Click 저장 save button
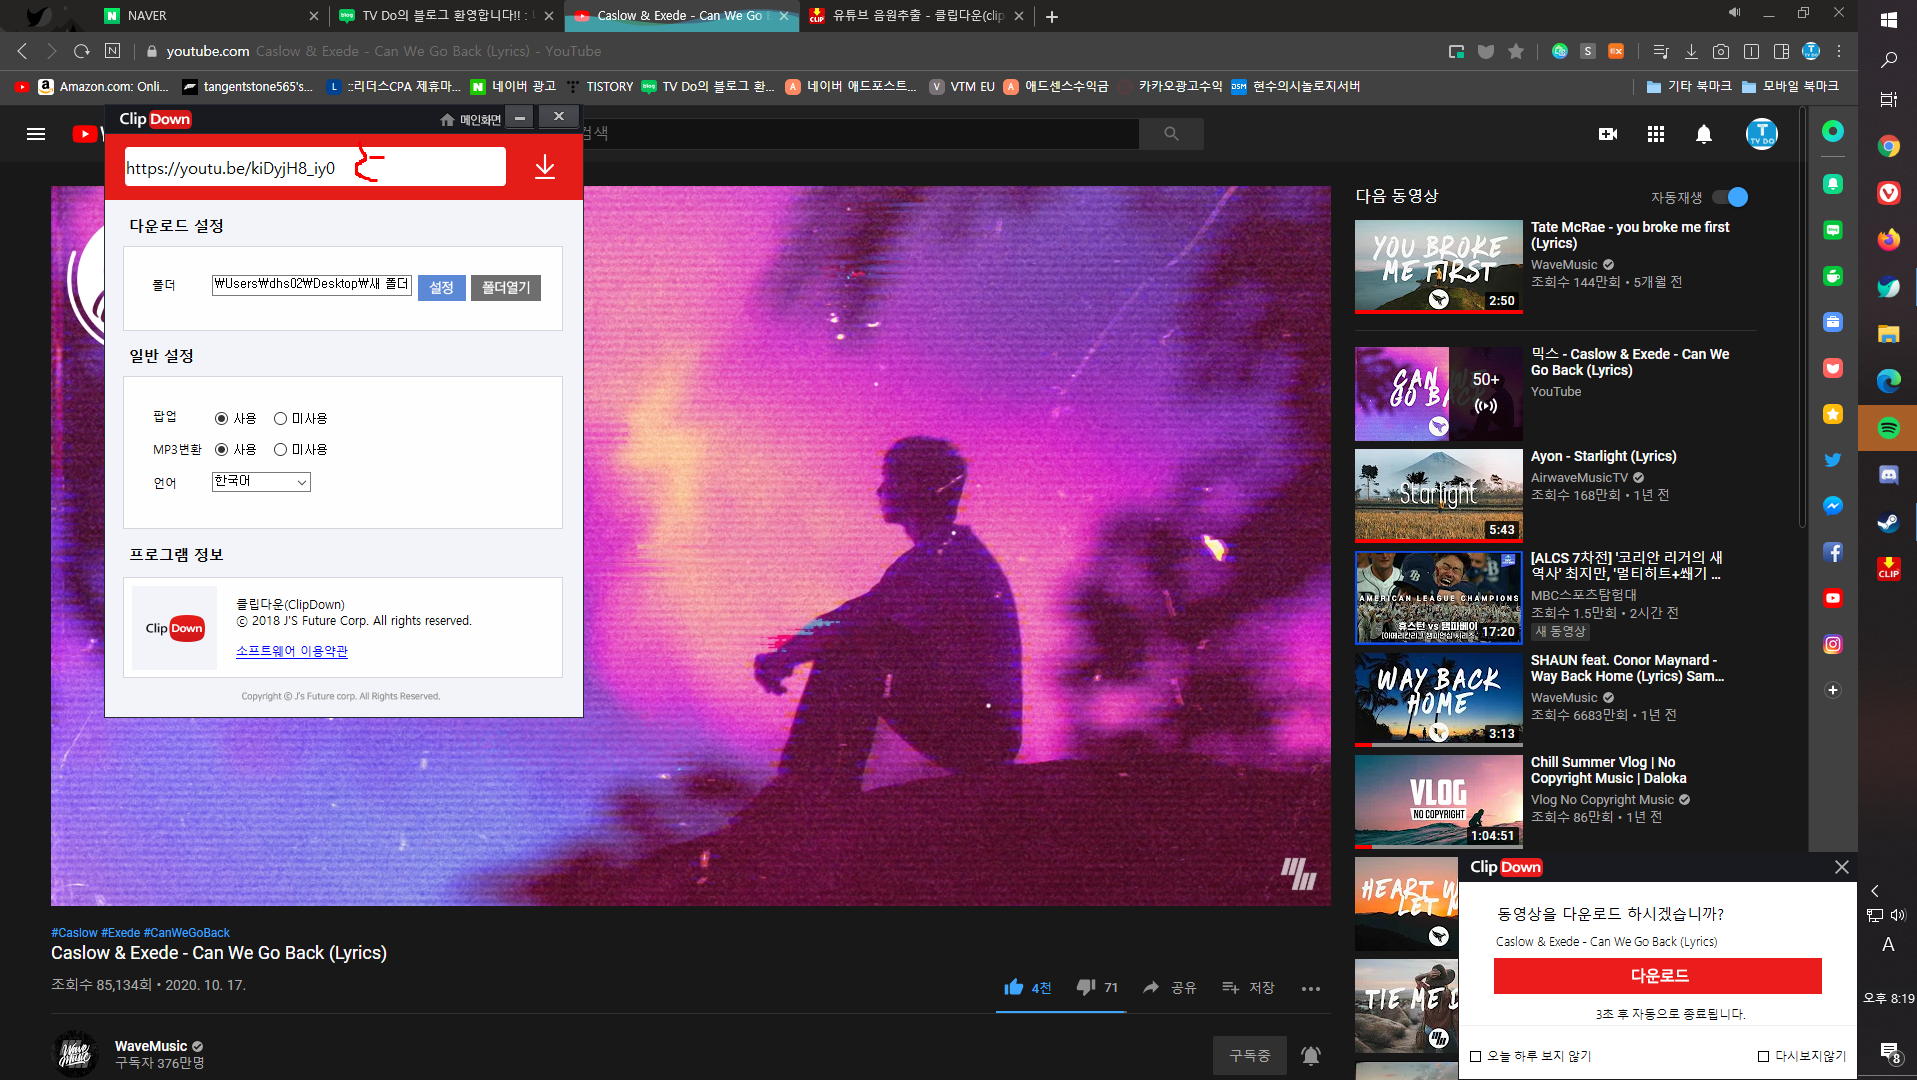1917x1080 pixels. coord(1248,987)
